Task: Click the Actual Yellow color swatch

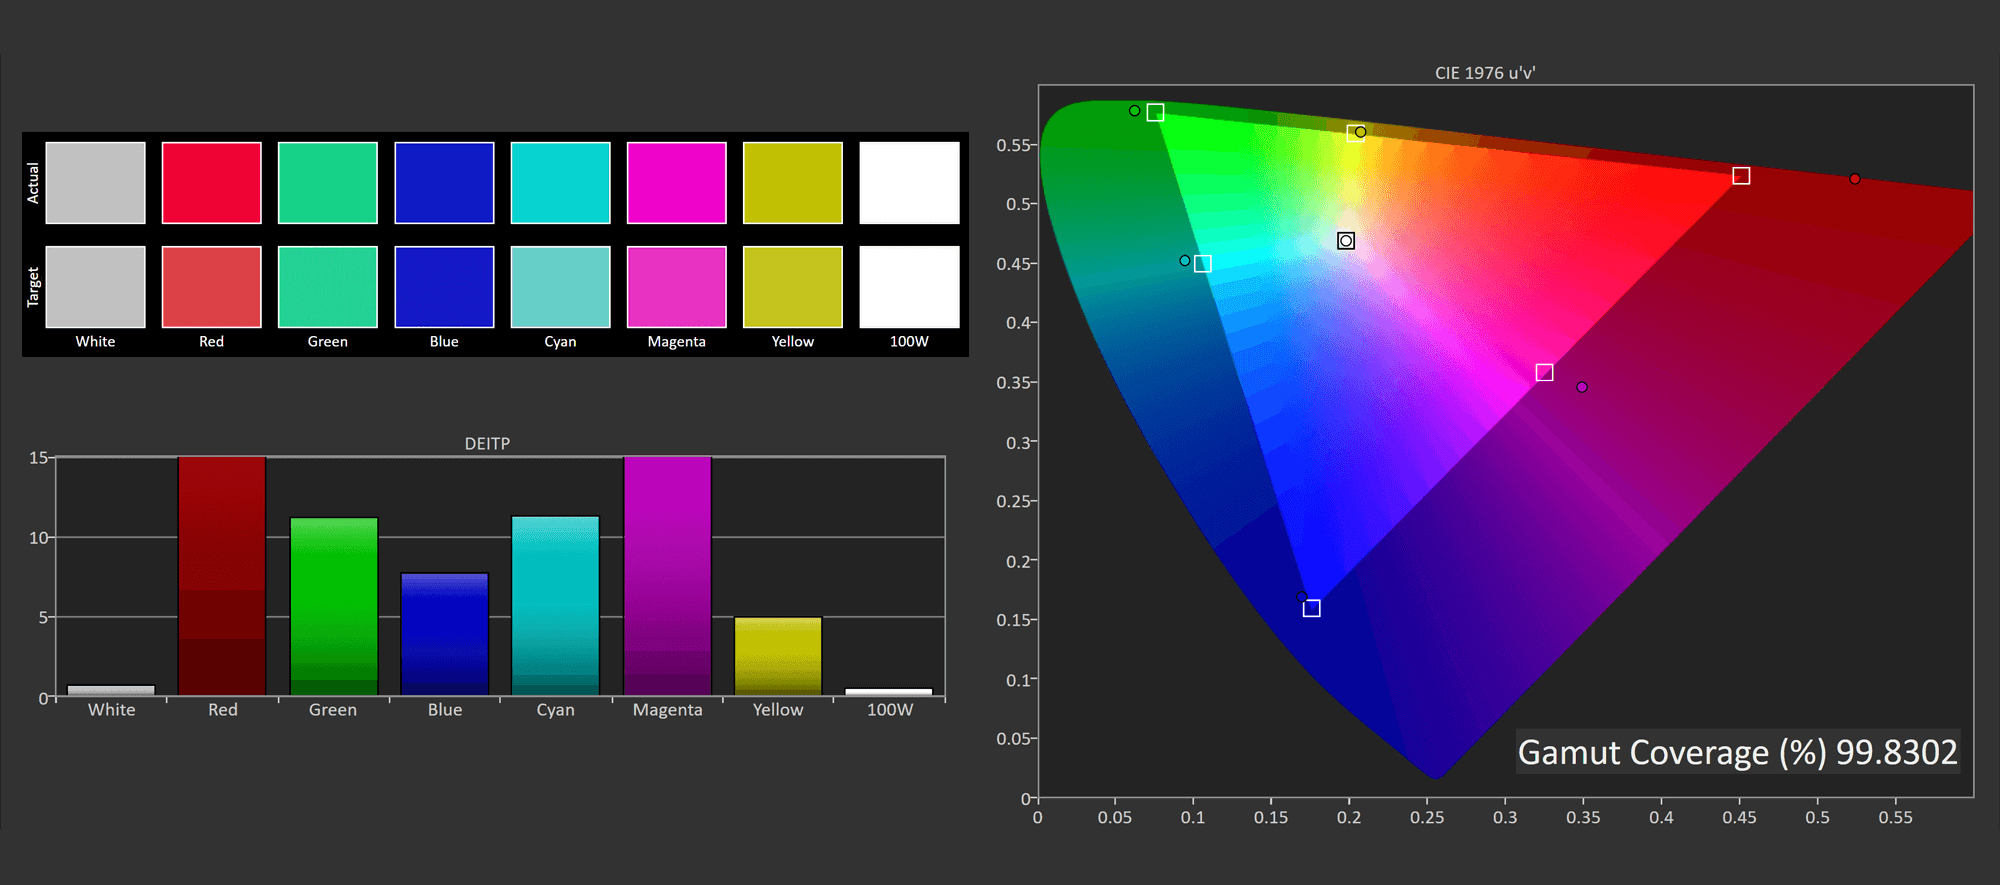Action: click(792, 183)
